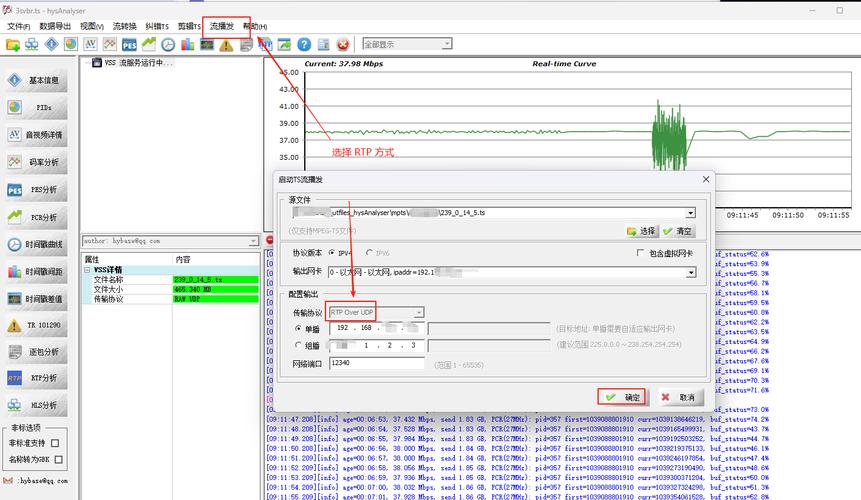Click the open file folder toolbar icon

(x=13, y=45)
